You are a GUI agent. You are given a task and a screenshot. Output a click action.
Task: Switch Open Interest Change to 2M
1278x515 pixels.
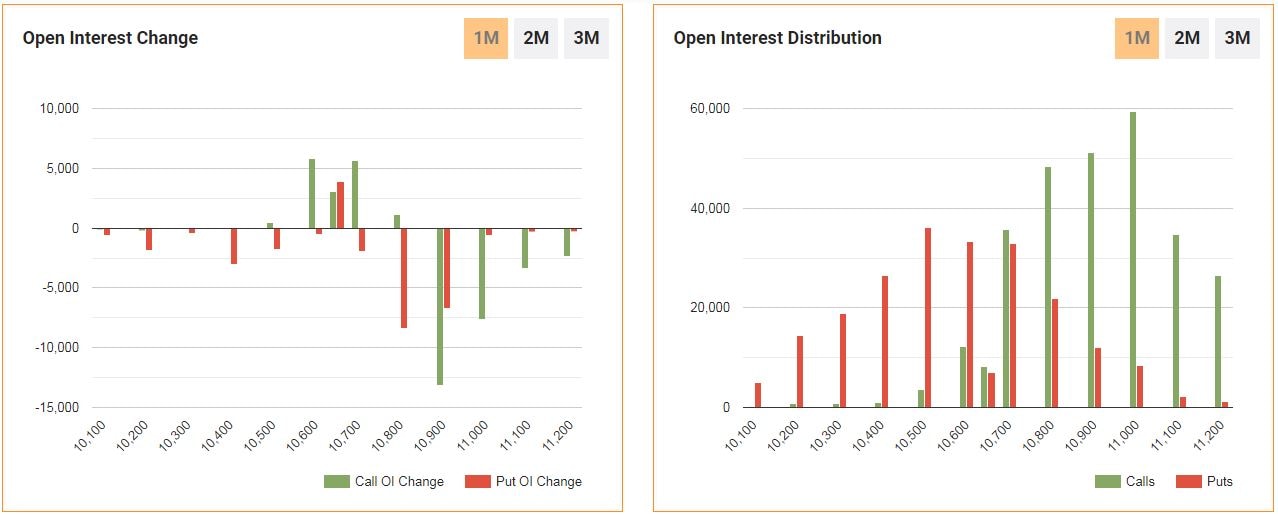pos(536,39)
